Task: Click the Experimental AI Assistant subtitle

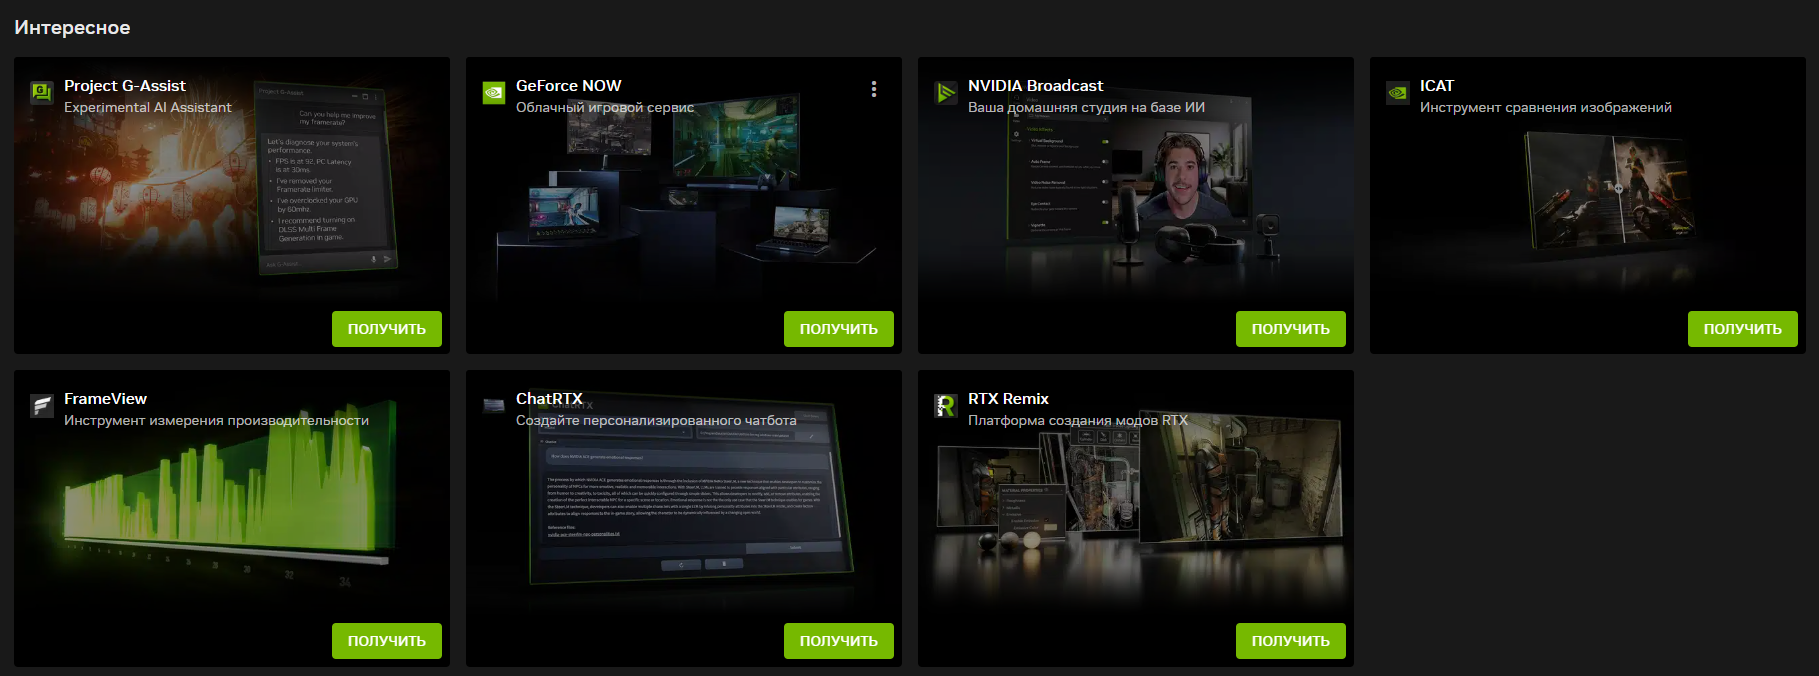Action: [x=148, y=107]
